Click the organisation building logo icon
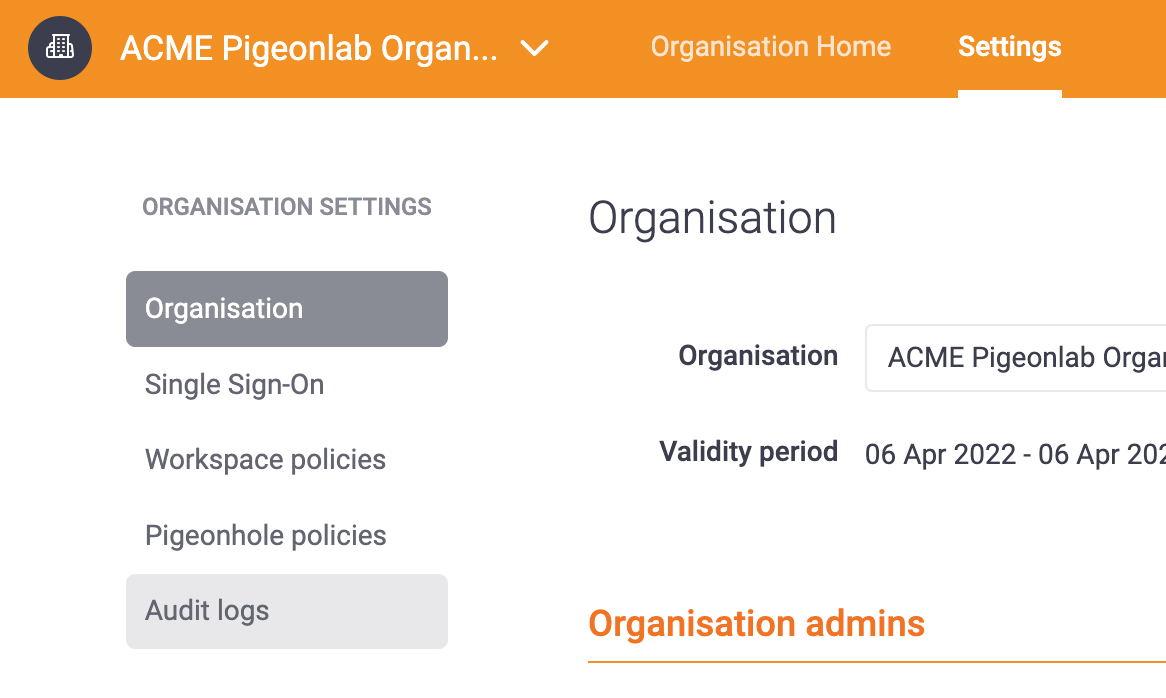1166x698 pixels. coord(59,48)
